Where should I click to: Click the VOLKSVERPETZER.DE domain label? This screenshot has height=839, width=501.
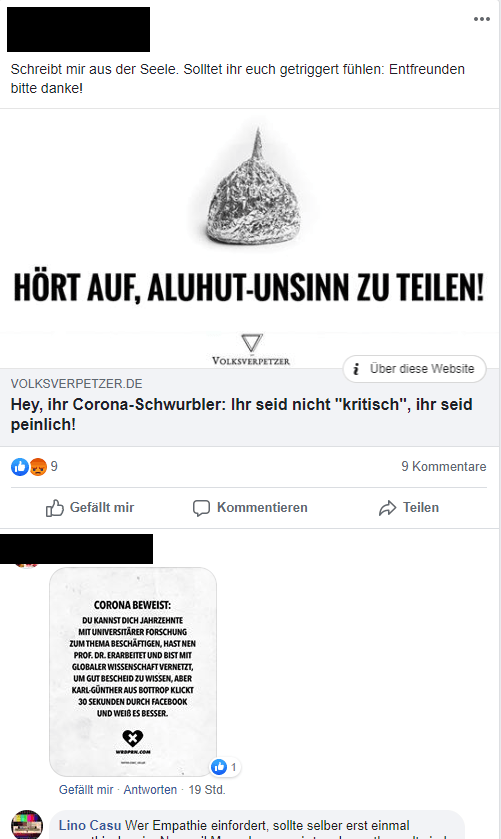tap(77, 384)
